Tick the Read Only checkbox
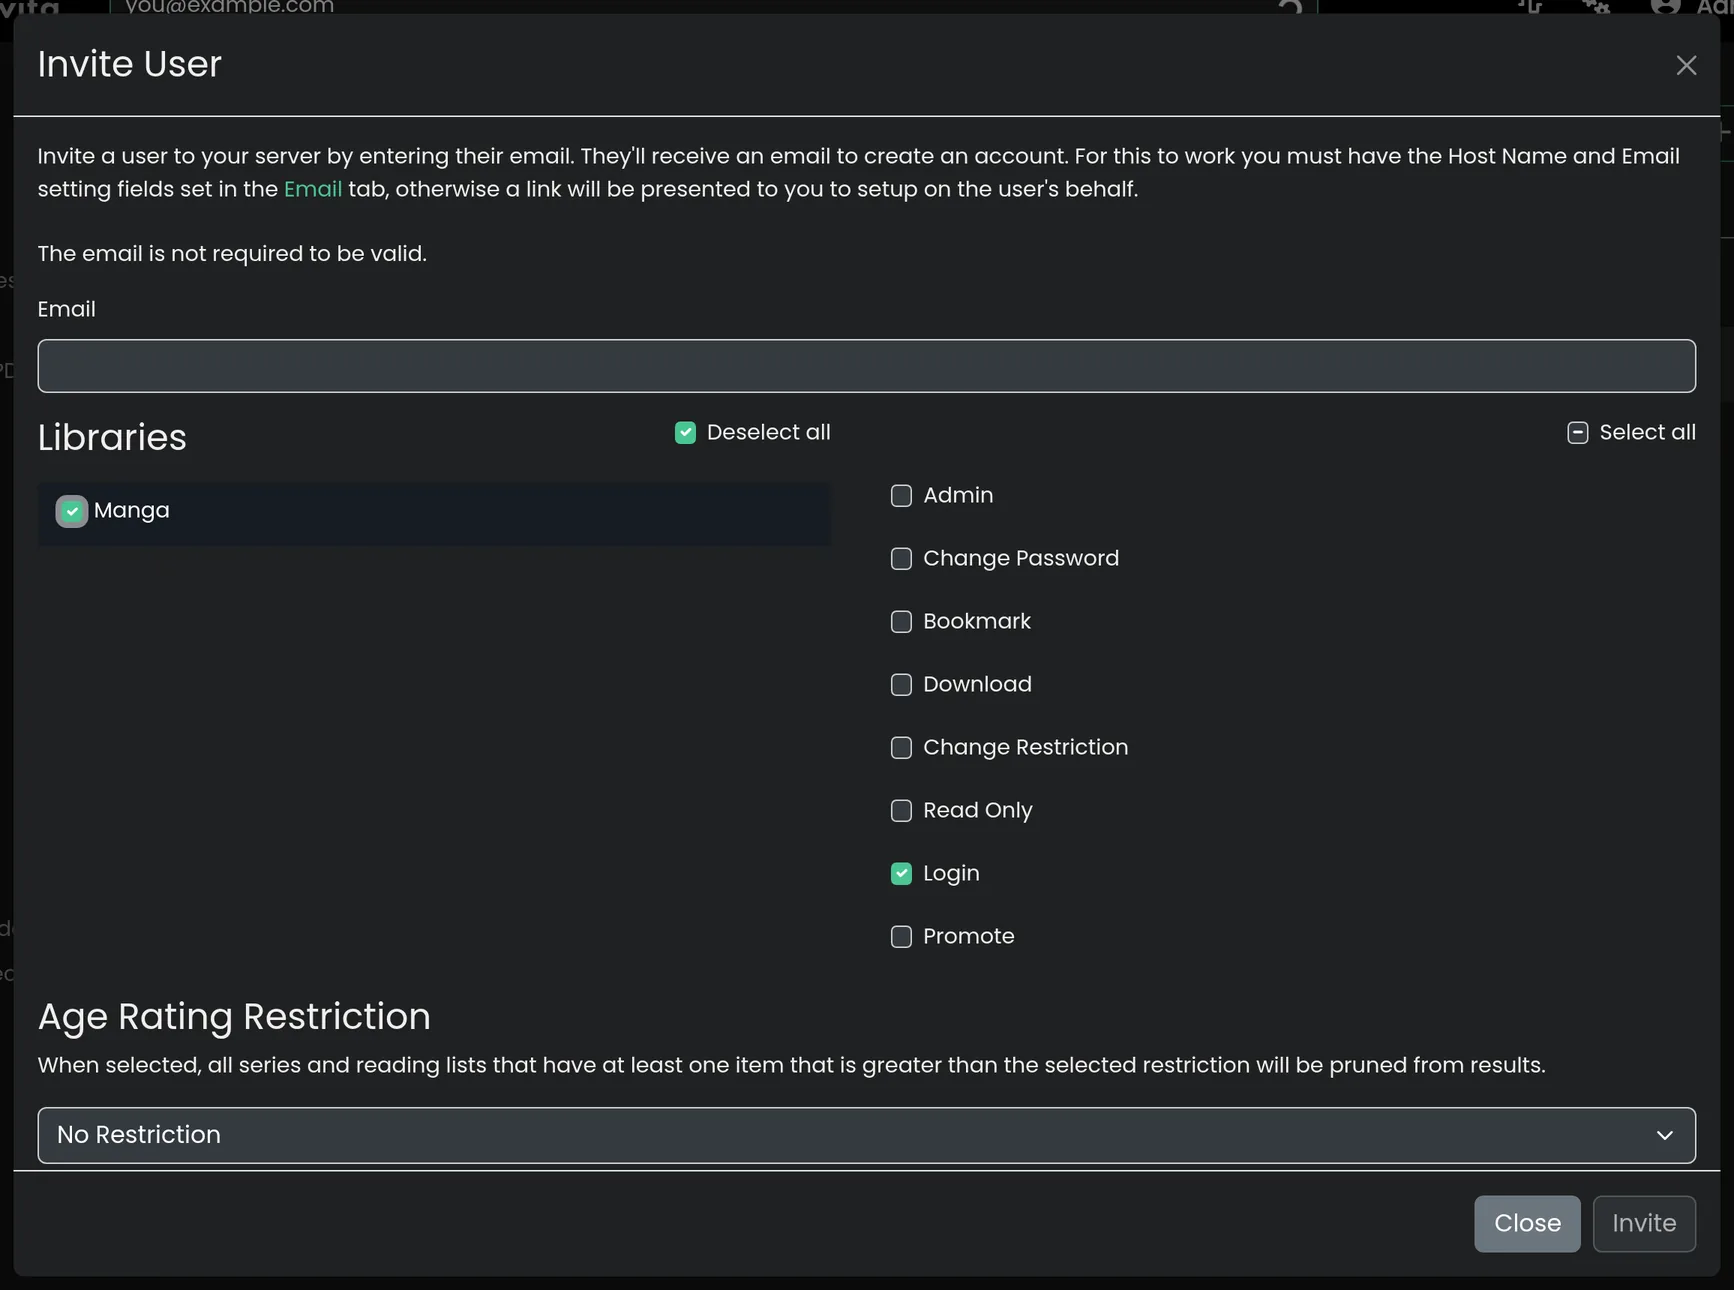This screenshot has height=1290, width=1734. point(901,811)
